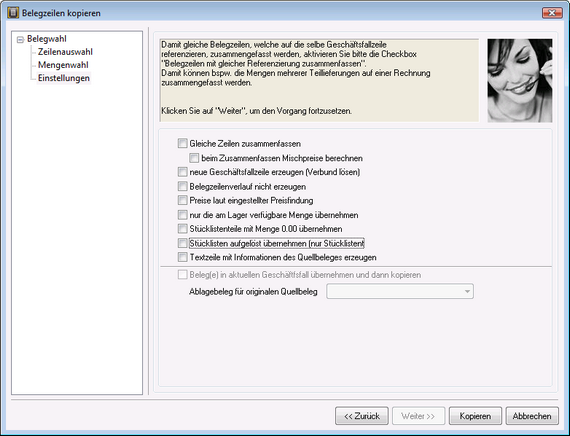Check Textzeile mit Informationen des Quellbeleges
Image resolution: width=570 pixels, height=436 pixels.
(x=182, y=257)
